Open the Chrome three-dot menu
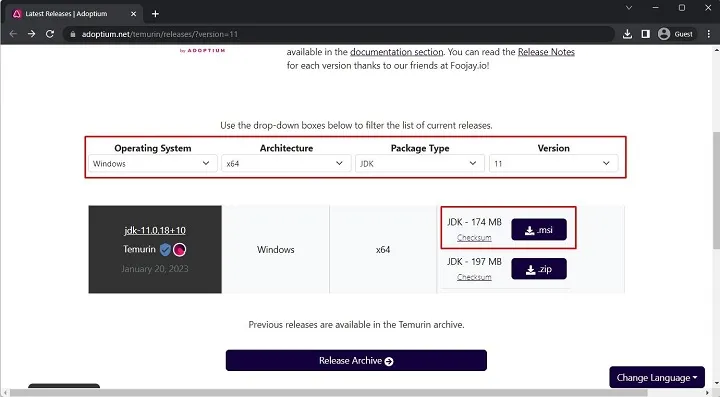This screenshot has height=397, width=720. 709,34
